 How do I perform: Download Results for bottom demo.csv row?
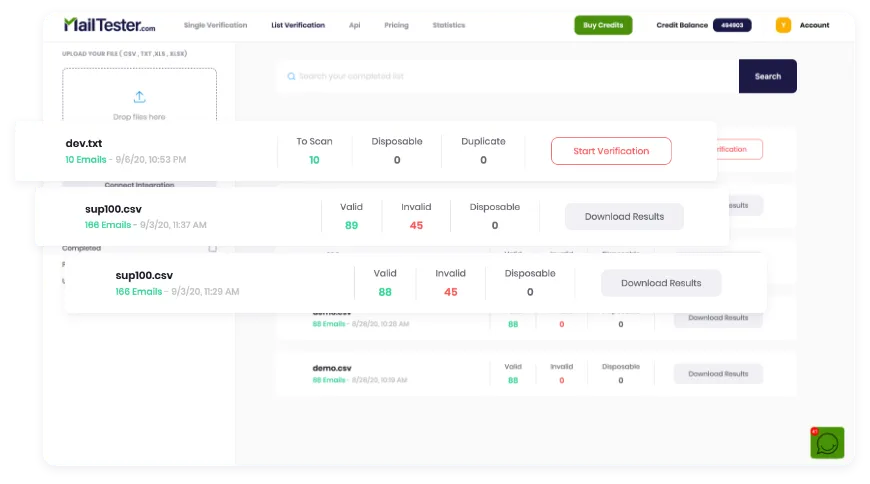(x=718, y=374)
